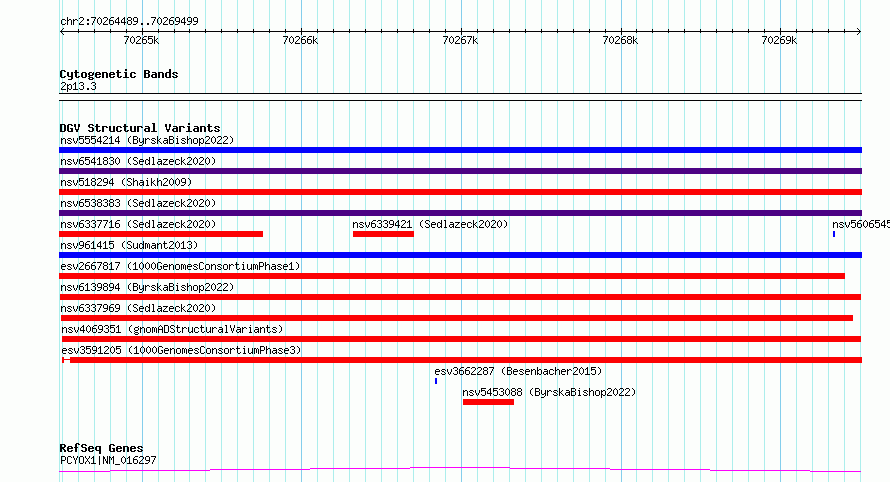Click nsv6538383 (Sedlazeck2020) label

138,203
